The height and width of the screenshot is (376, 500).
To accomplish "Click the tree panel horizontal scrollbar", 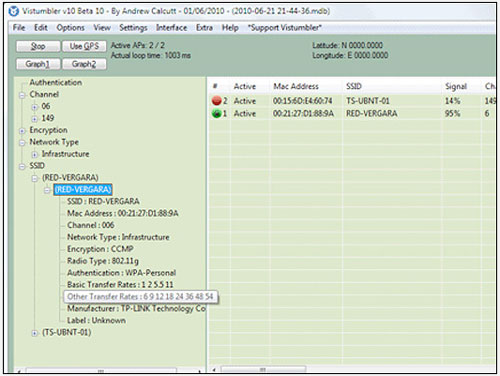I will (101, 370).
